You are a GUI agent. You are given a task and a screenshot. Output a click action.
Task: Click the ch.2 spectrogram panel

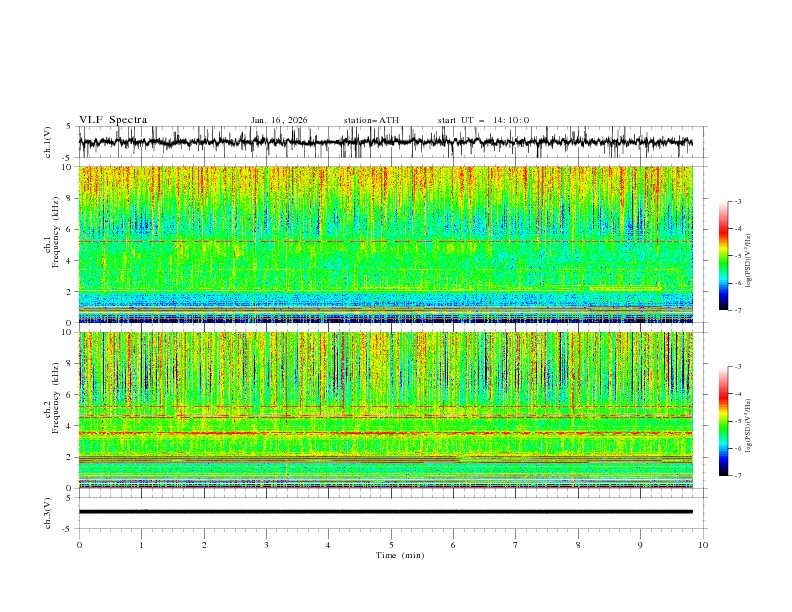[385, 410]
